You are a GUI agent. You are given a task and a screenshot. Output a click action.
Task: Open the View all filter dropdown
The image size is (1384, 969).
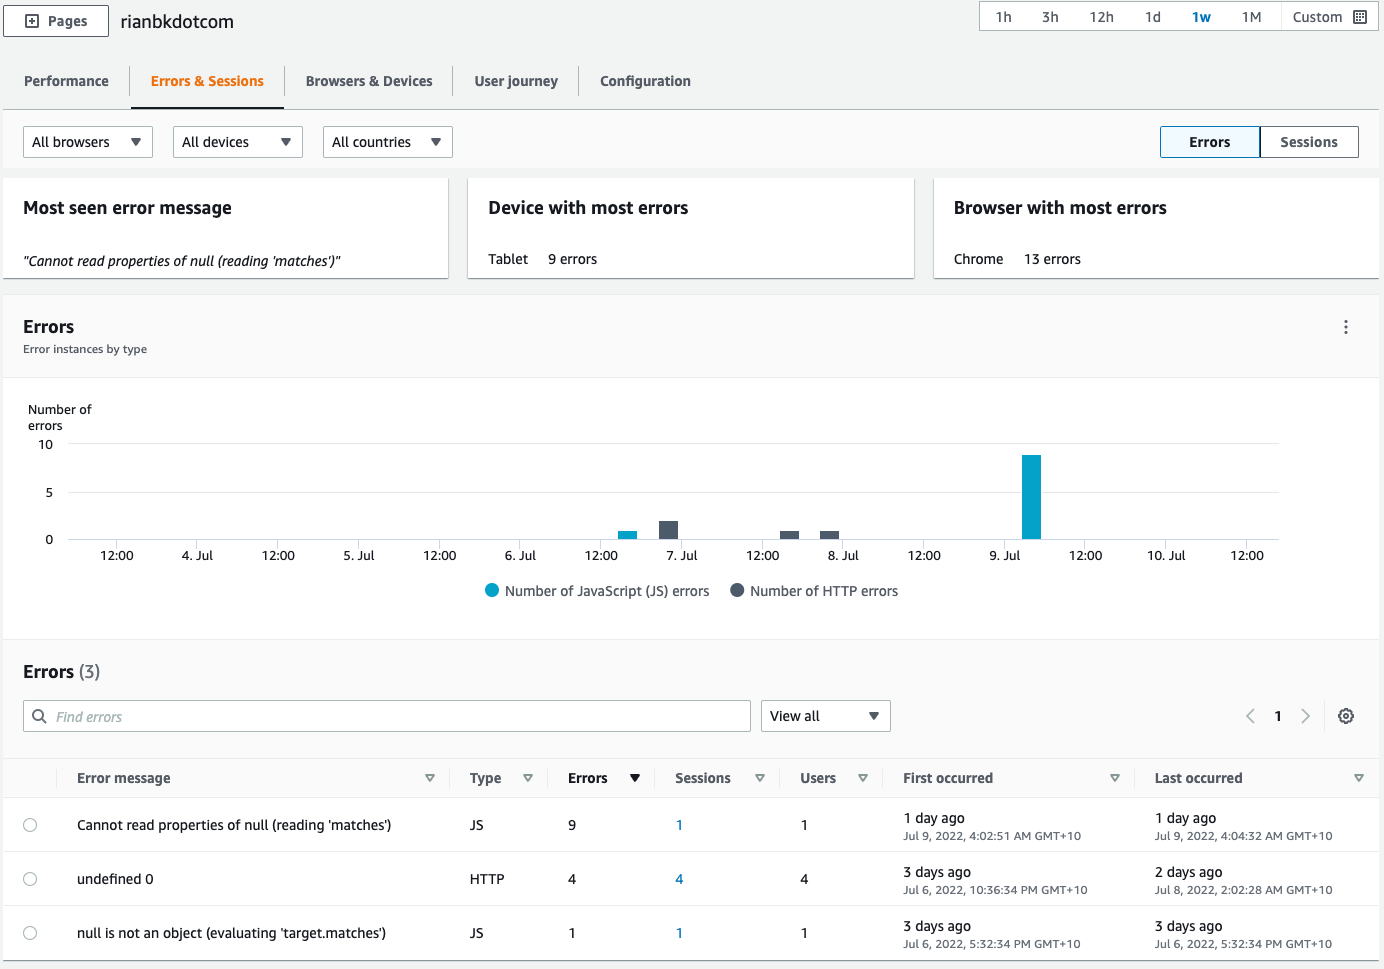[x=826, y=716]
